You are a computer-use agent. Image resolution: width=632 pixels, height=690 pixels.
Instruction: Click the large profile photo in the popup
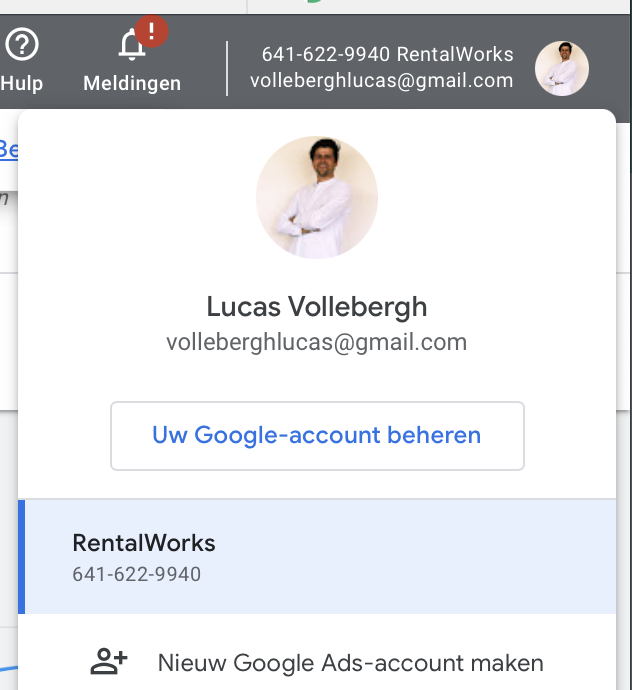point(317,197)
